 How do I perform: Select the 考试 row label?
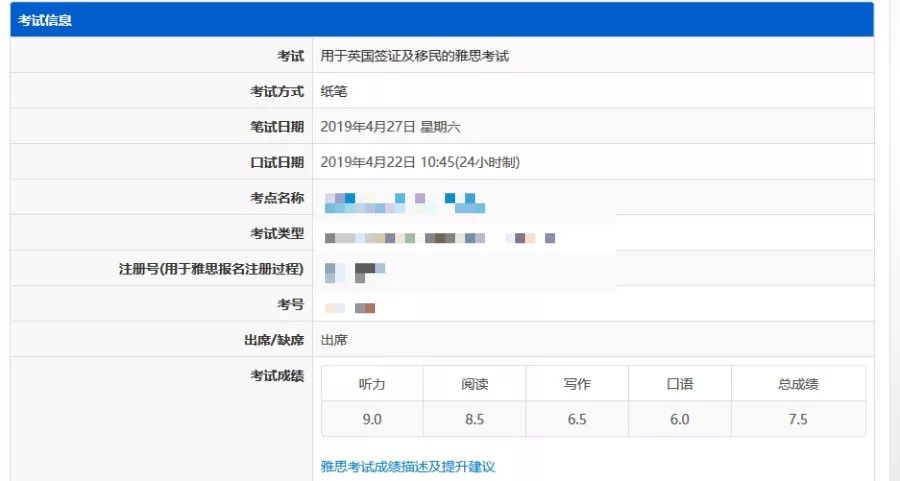(x=290, y=56)
